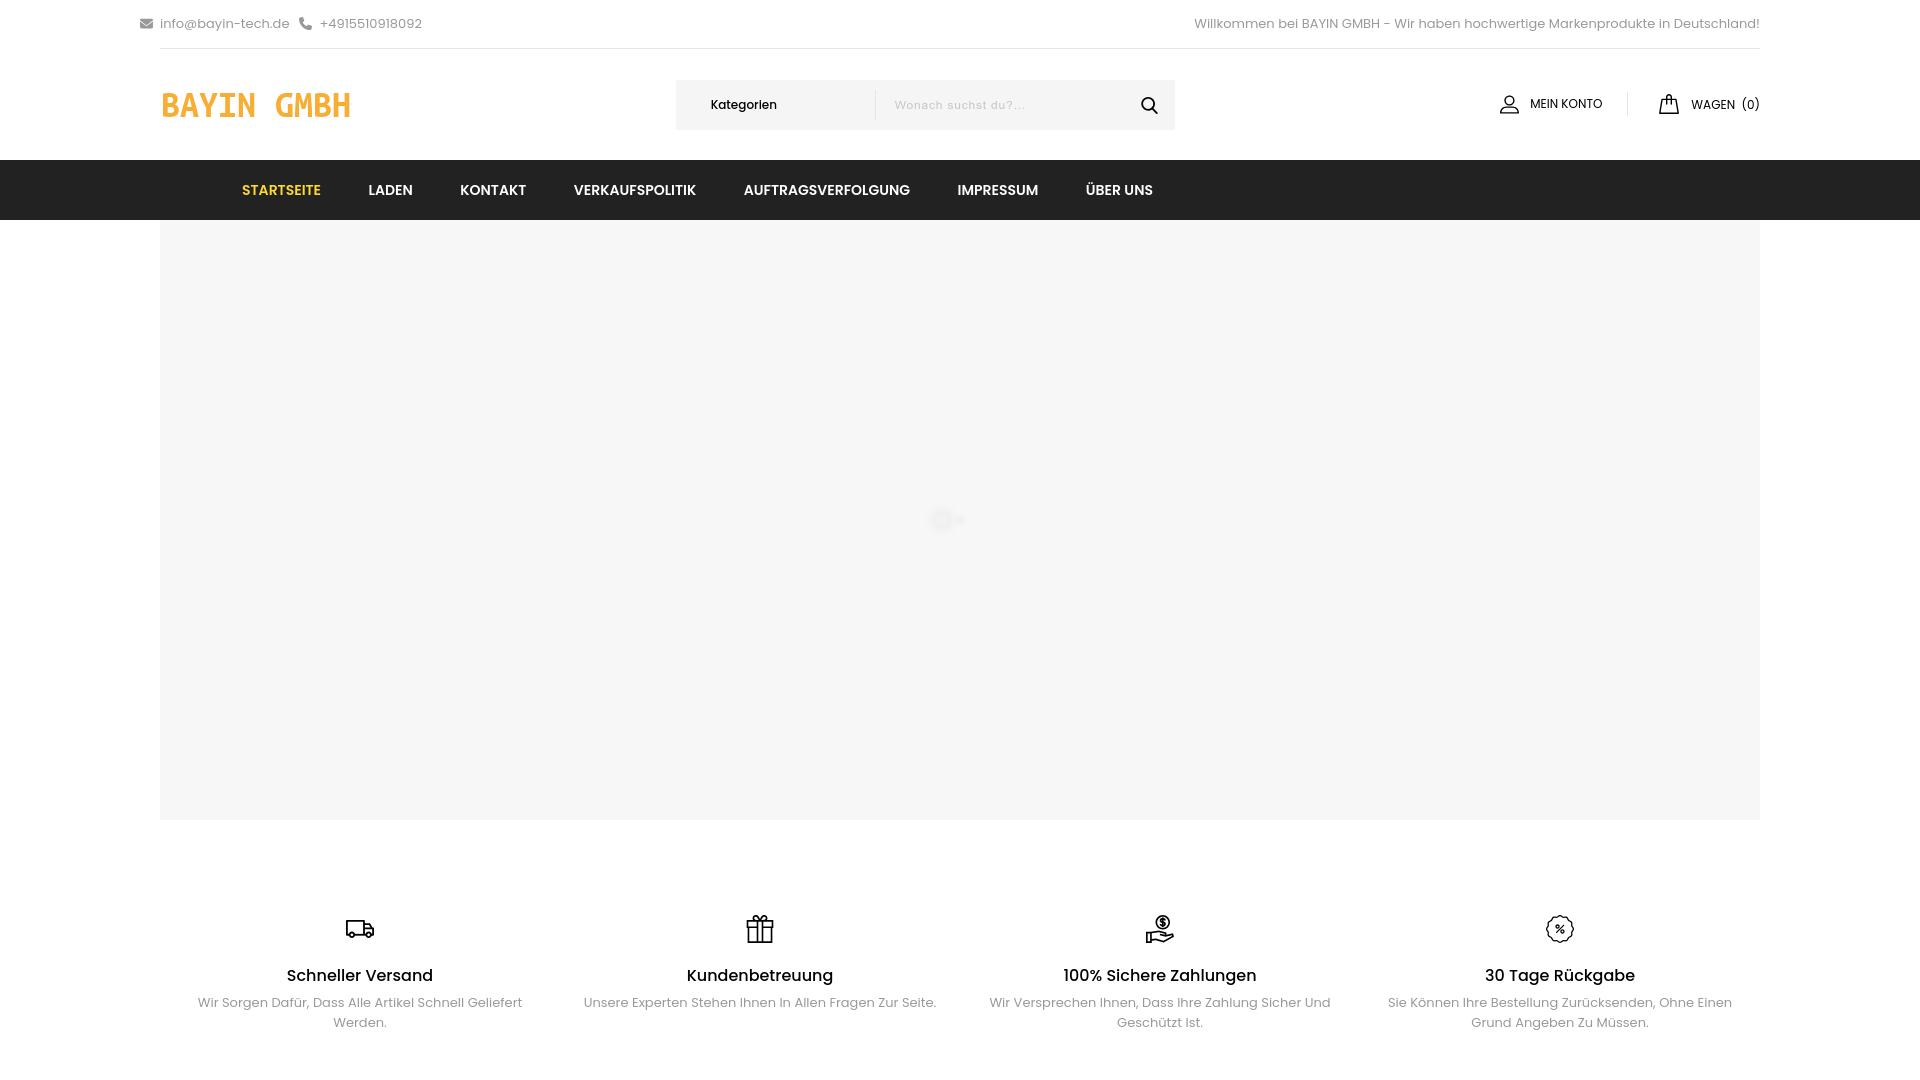The image size is (1920, 1080).
Task: Navigate to Über Uns
Action: coord(1119,190)
